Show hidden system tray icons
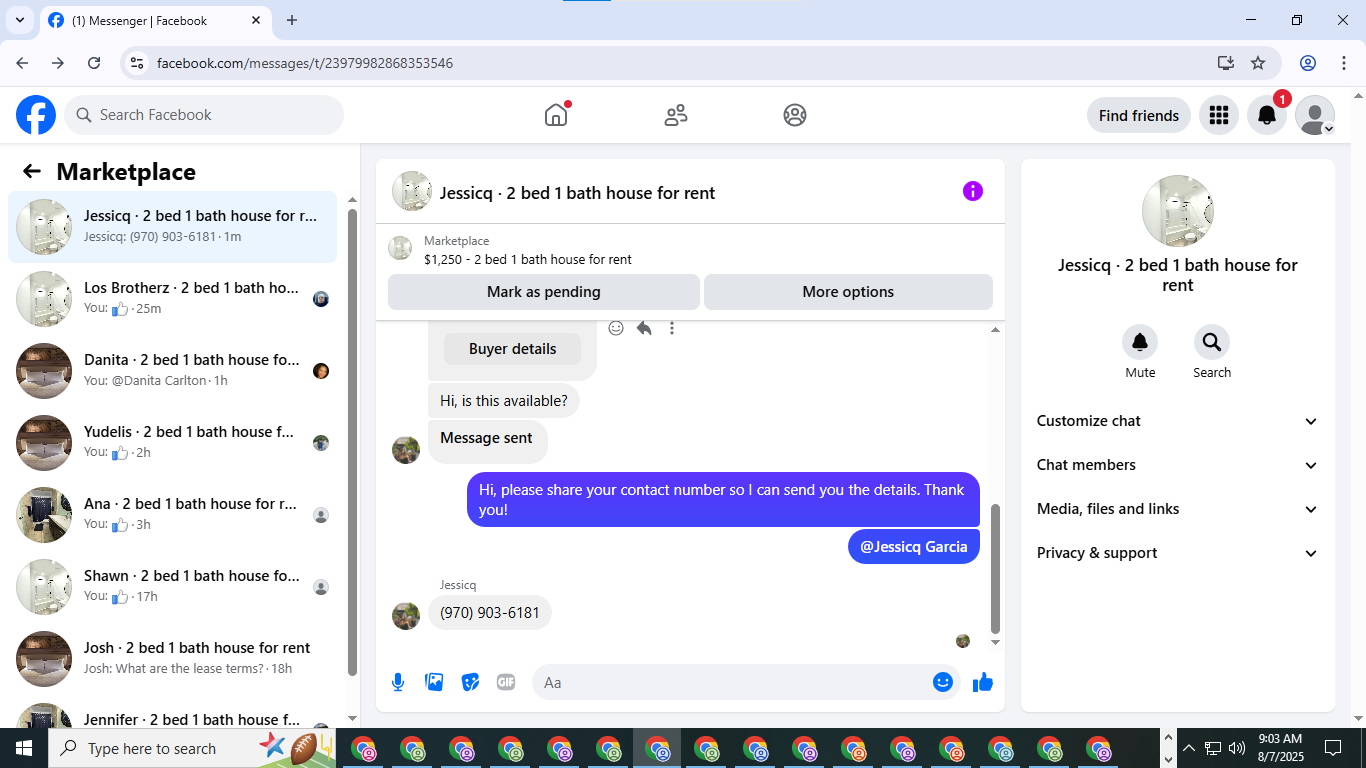The height and width of the screenshot is (768, 1366). [x=1189, y=748]
